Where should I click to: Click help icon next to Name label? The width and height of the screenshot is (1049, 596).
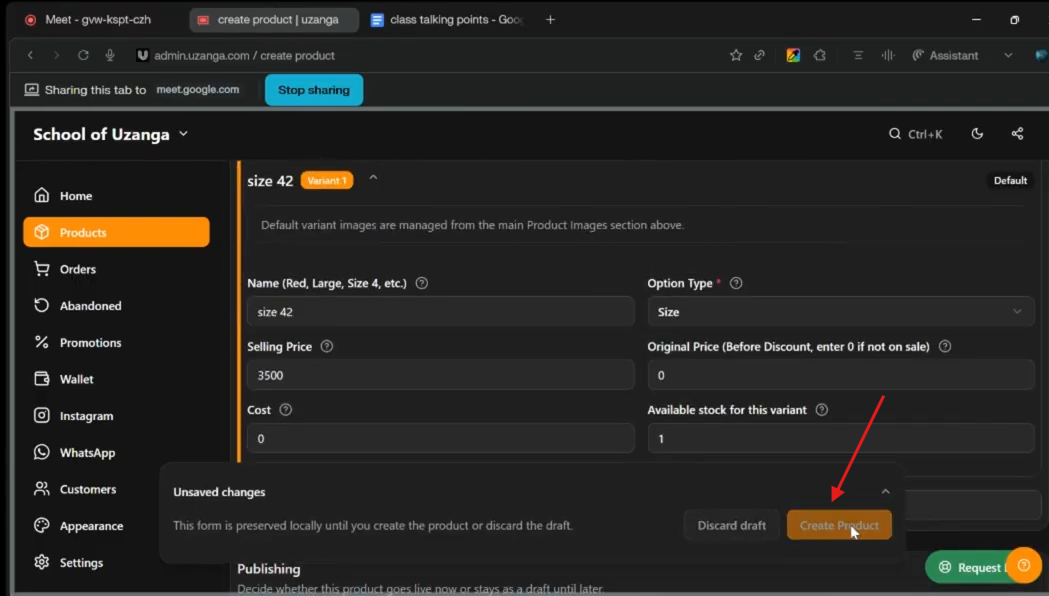421,283
